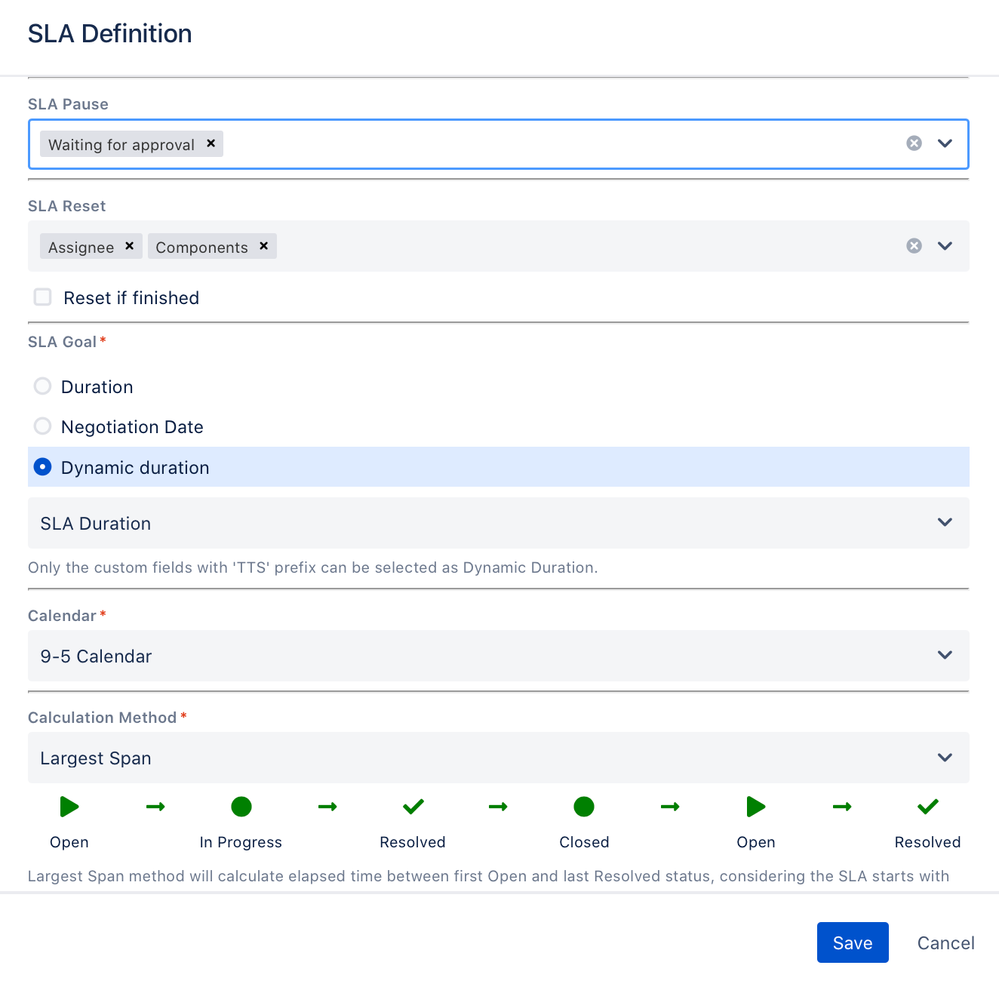
Task: Choose Negotiation Date as SLA goal
Action: [x=43, y=426]
